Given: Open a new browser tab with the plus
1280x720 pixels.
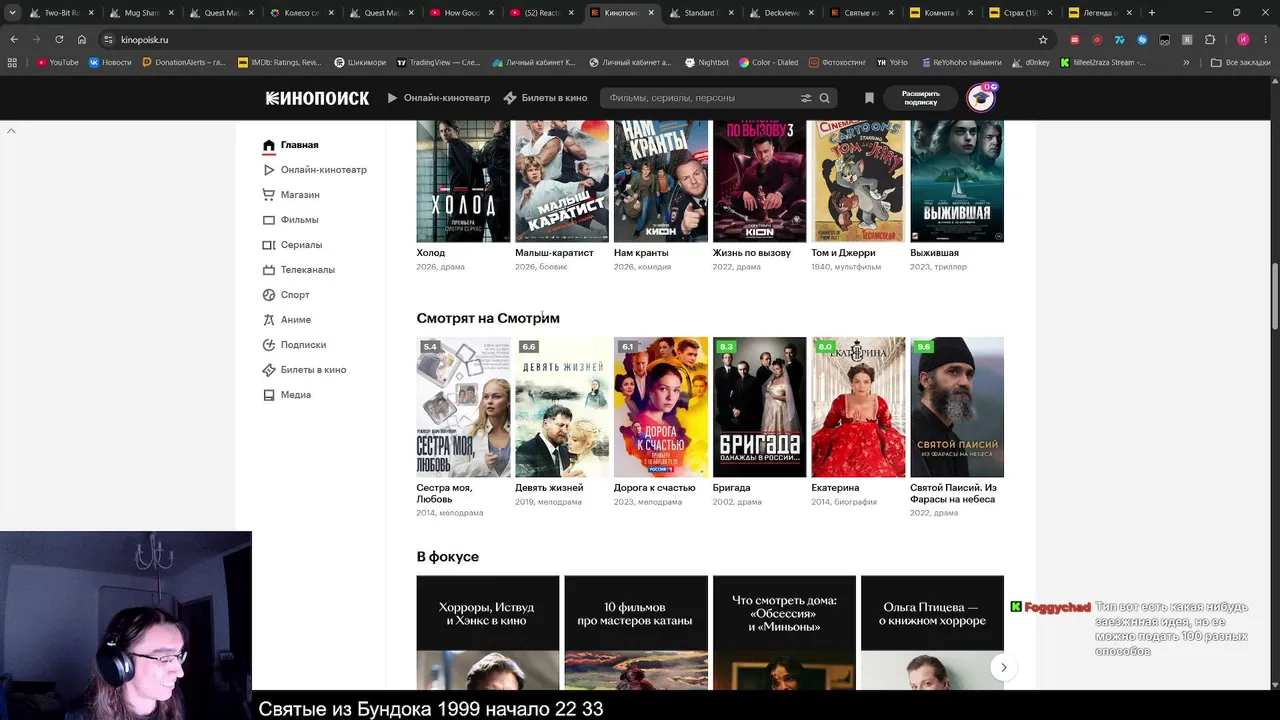Looking at the screenshot, I should pos(1152,13).
